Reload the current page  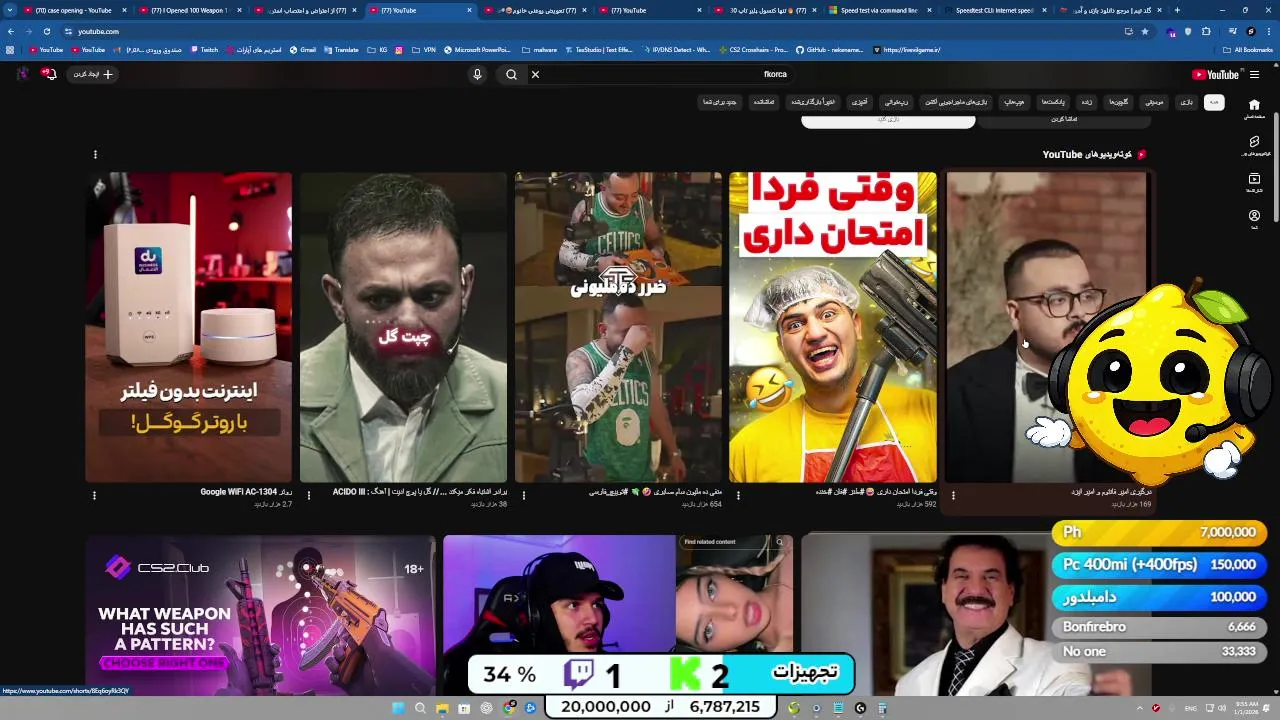[x=47, y=31]
